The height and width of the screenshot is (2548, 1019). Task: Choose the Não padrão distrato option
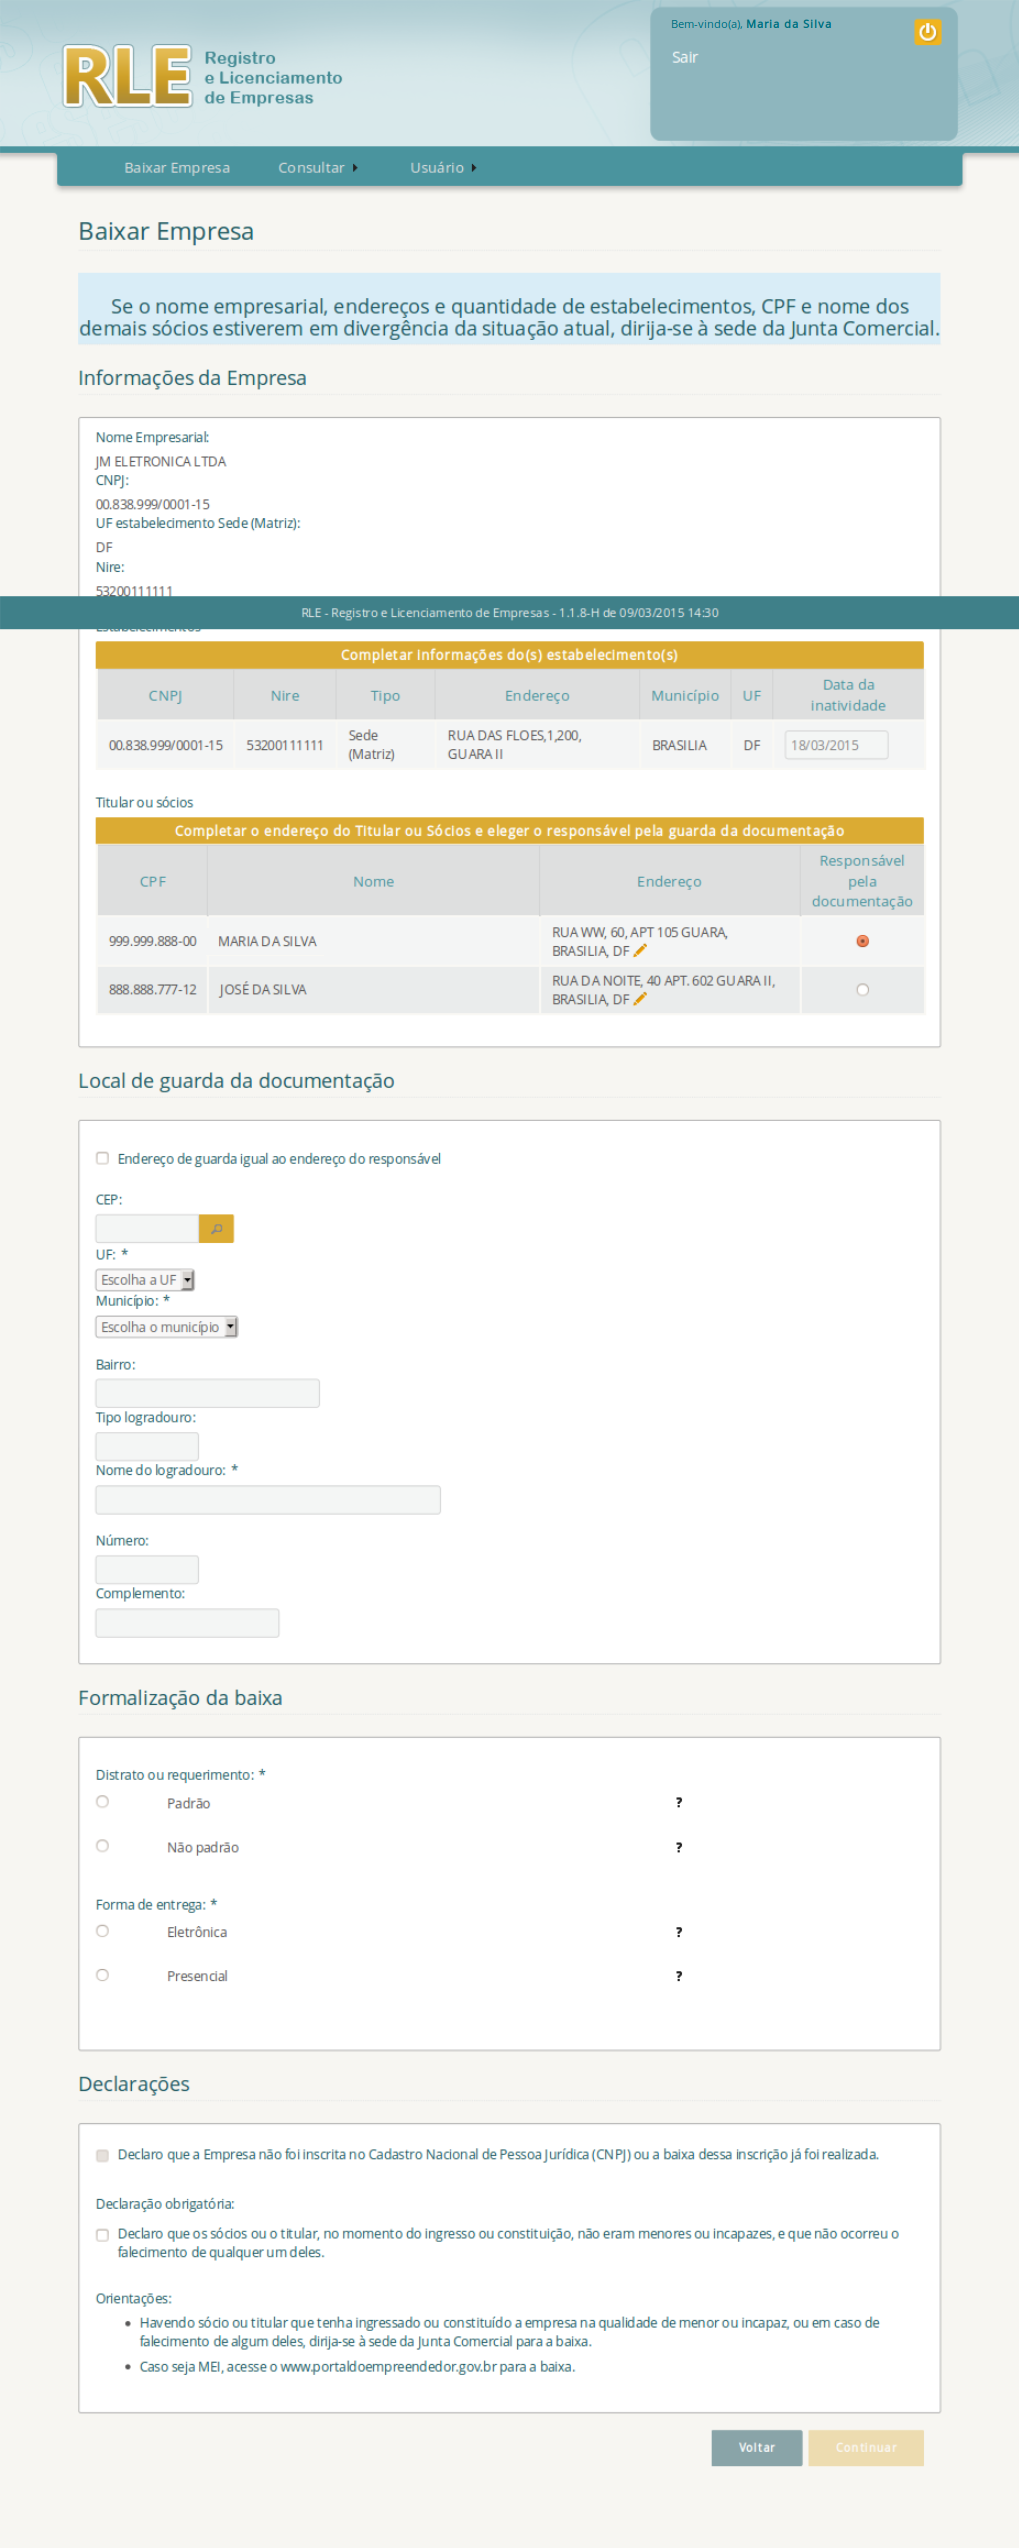coord(102,1845)
